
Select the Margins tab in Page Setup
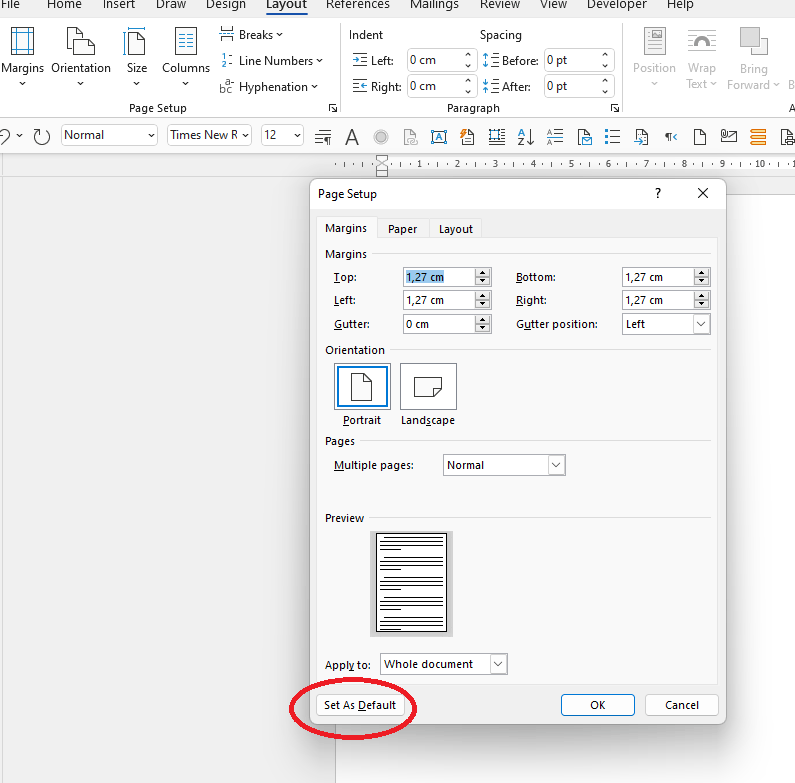tap(346, 228)
